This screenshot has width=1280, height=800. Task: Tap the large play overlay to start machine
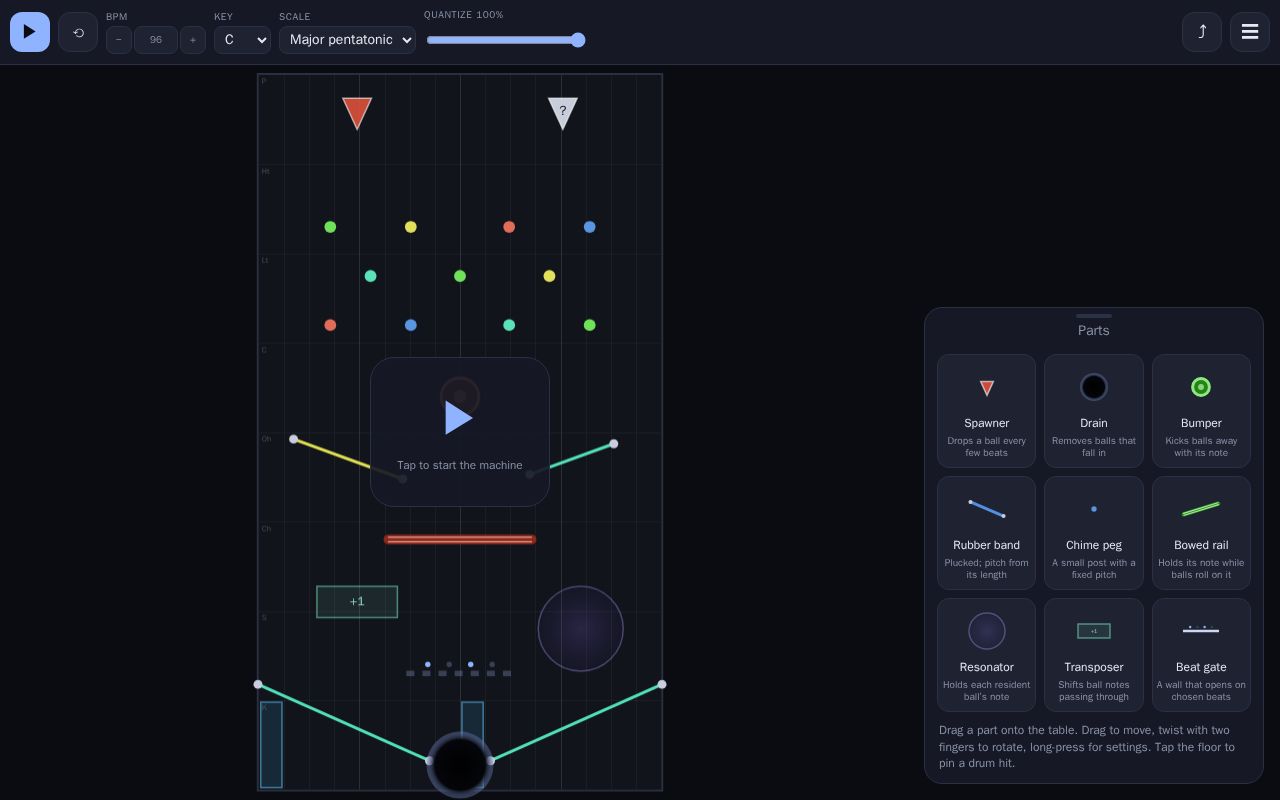coord(460,432)
